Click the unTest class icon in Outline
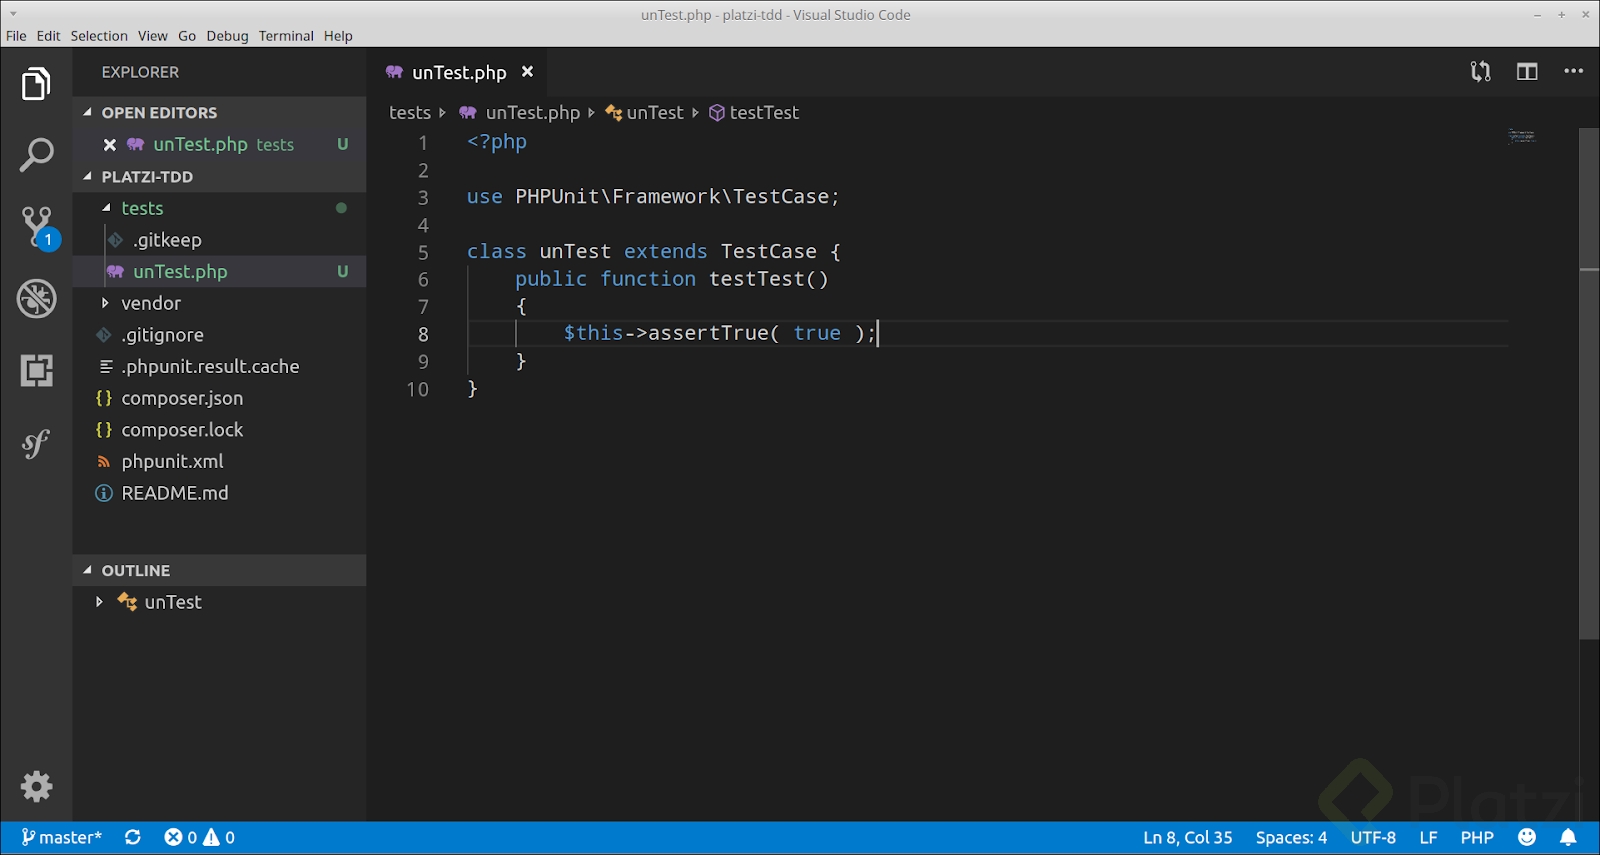Viewport: 1600px width, 855px height. 127,602
